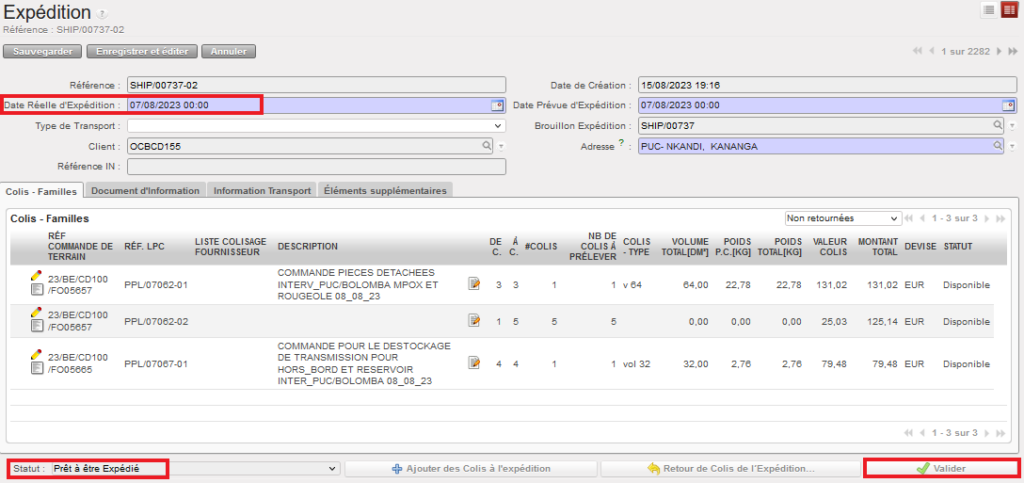Screen dimensions: 1024x483
Task: Open calendar picker for Date Prévue d'Expédition
Action: pos(1009,105)
